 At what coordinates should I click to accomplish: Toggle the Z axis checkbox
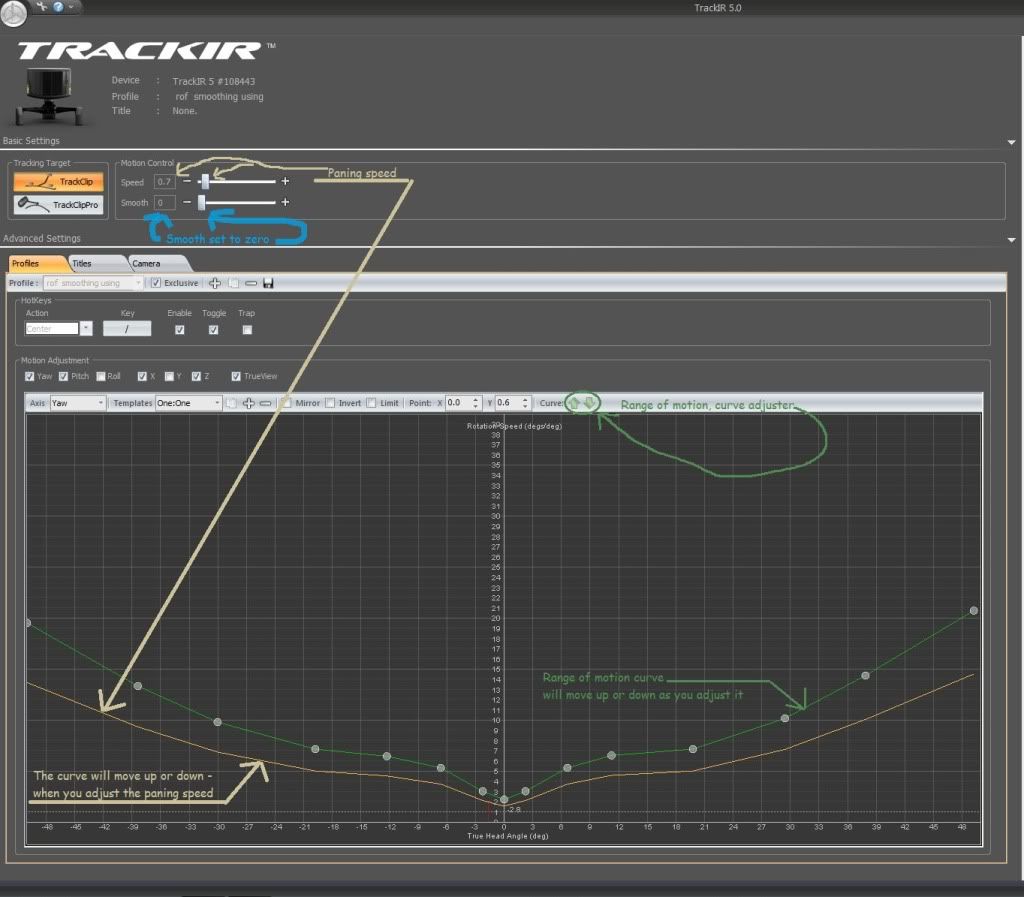coord(197,376)
